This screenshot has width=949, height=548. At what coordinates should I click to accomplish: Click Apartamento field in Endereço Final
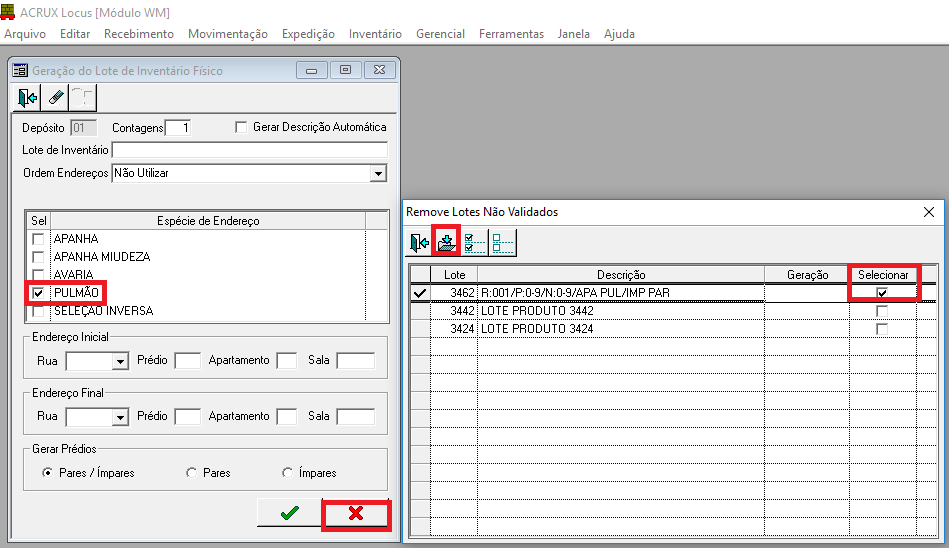(287, 417)
